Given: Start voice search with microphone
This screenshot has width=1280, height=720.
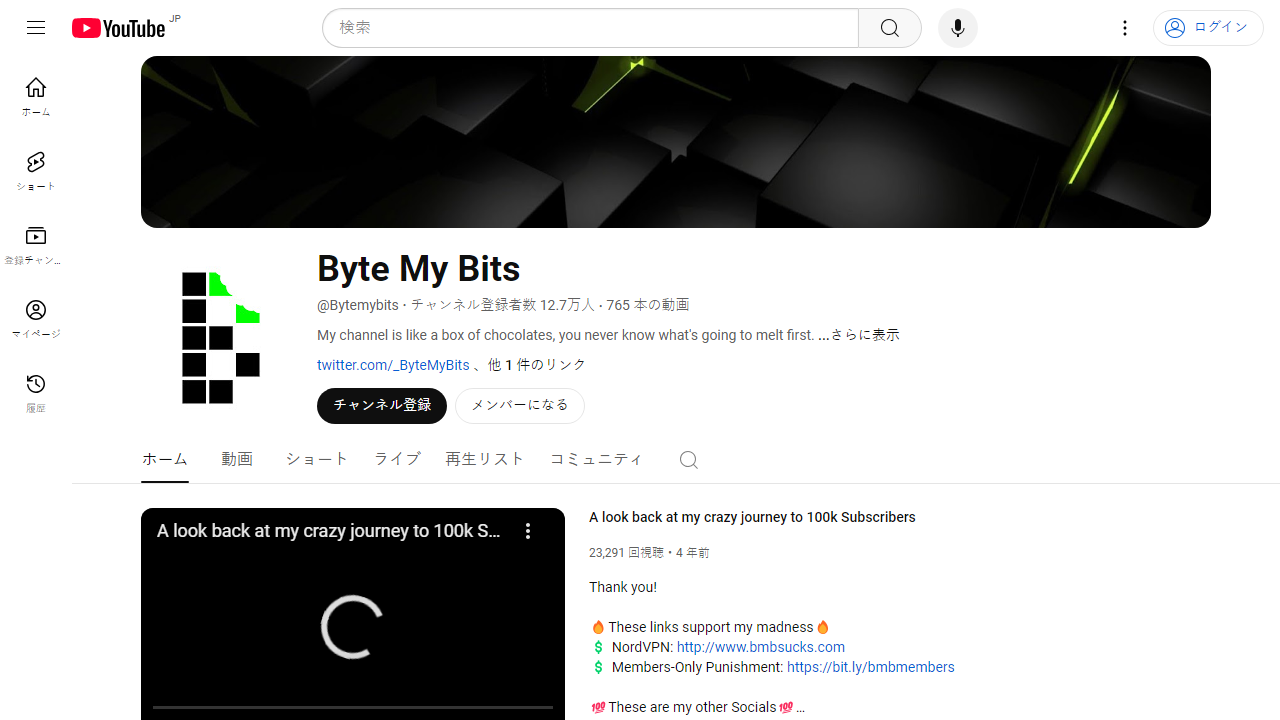Looking at the screenshot, I should tap(957, 28).
